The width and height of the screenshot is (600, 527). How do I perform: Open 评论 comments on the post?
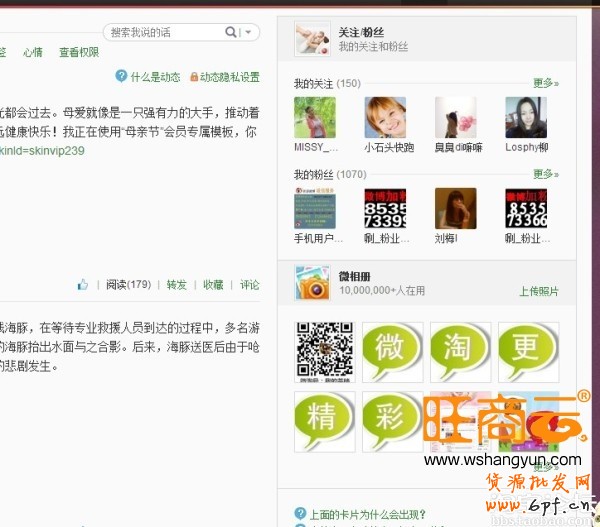point(249,285)
